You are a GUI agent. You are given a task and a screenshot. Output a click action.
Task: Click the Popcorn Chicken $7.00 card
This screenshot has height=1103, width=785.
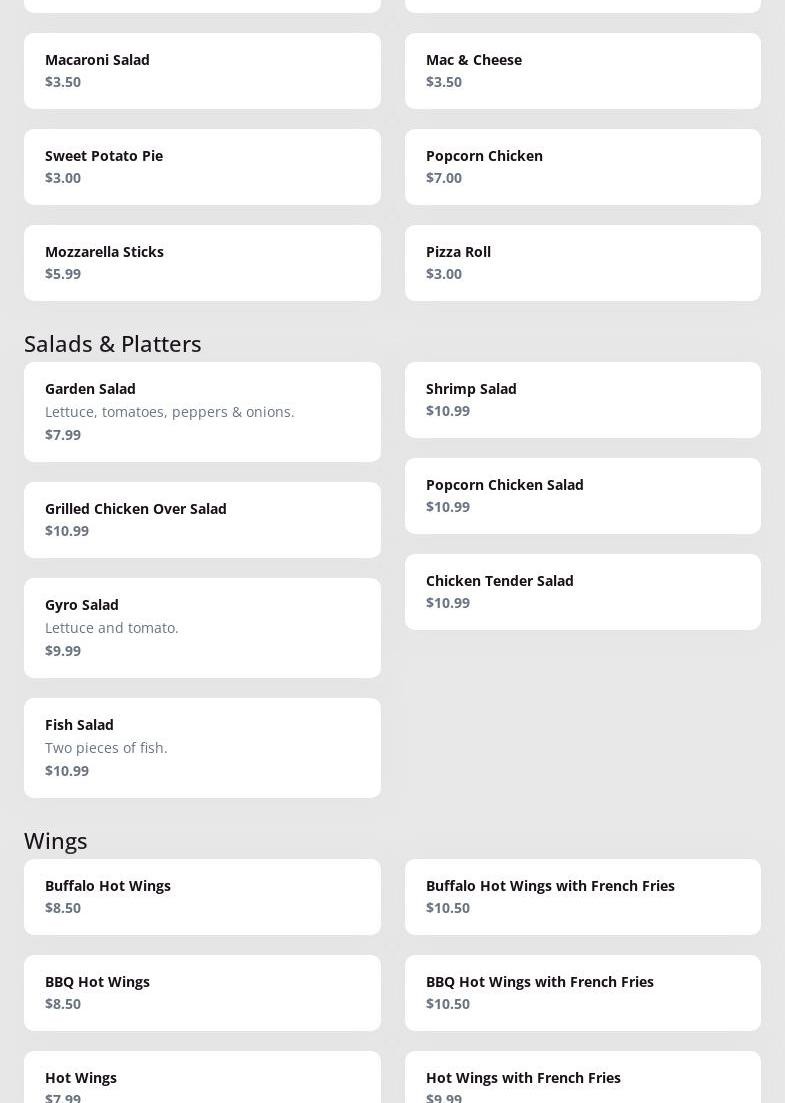[x=582, y=167]
